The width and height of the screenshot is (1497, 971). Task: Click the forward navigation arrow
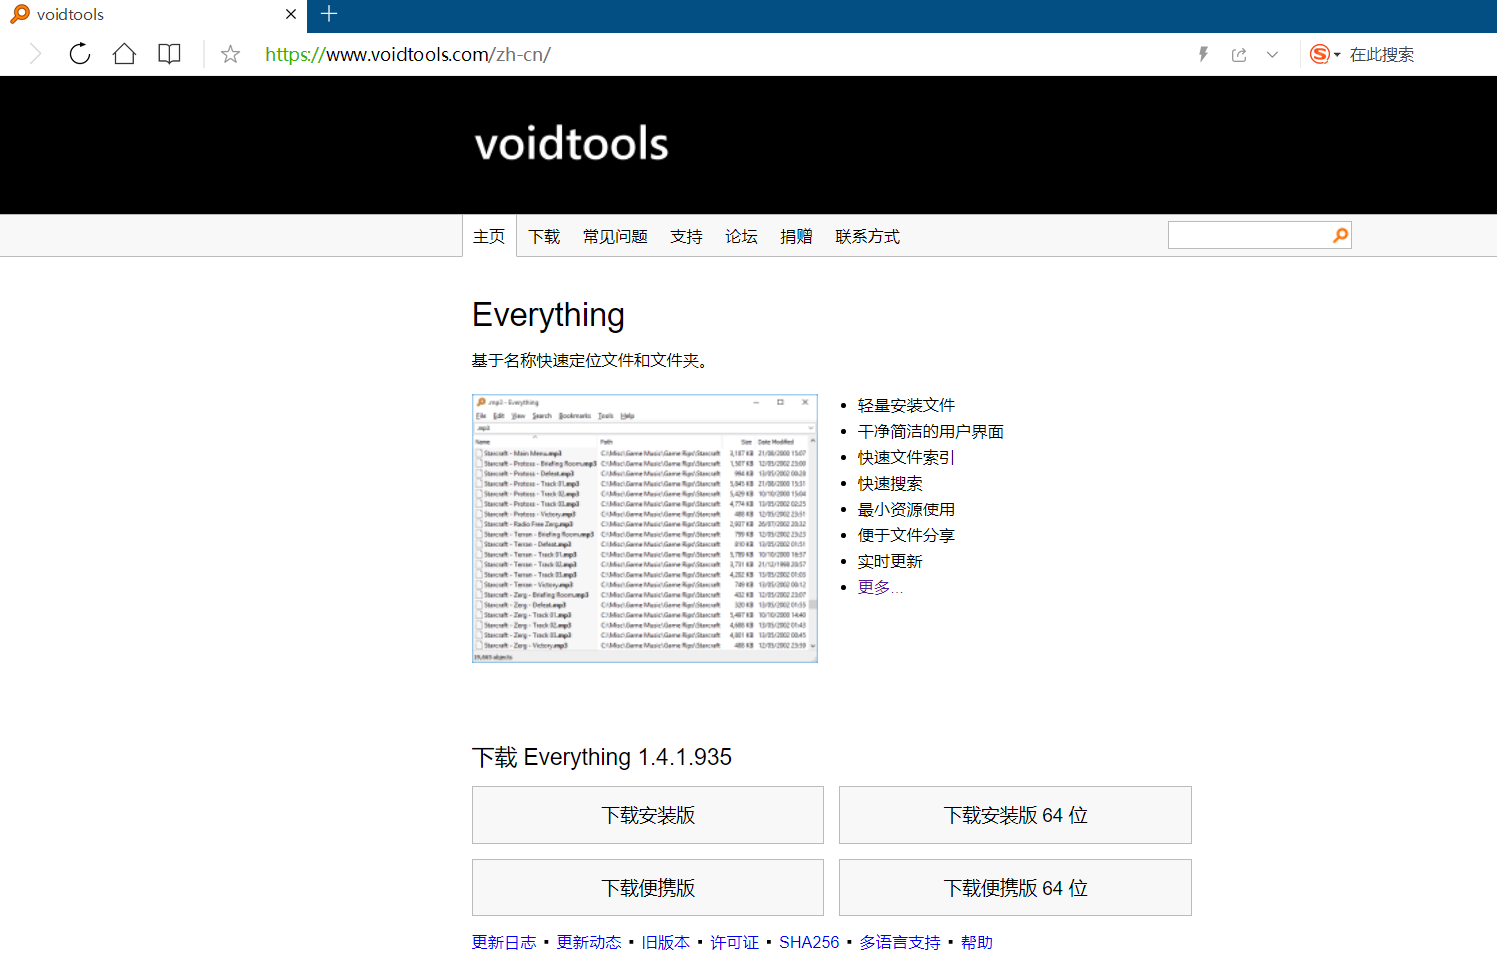[35, 54]
